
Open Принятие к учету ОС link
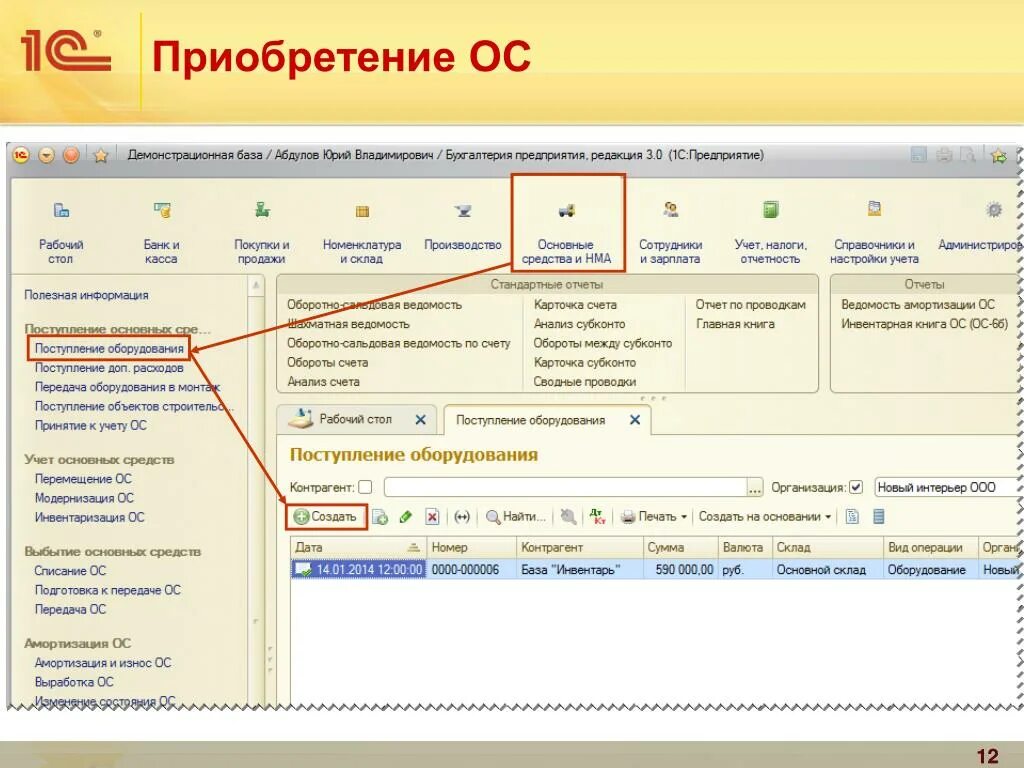[91, 426]
